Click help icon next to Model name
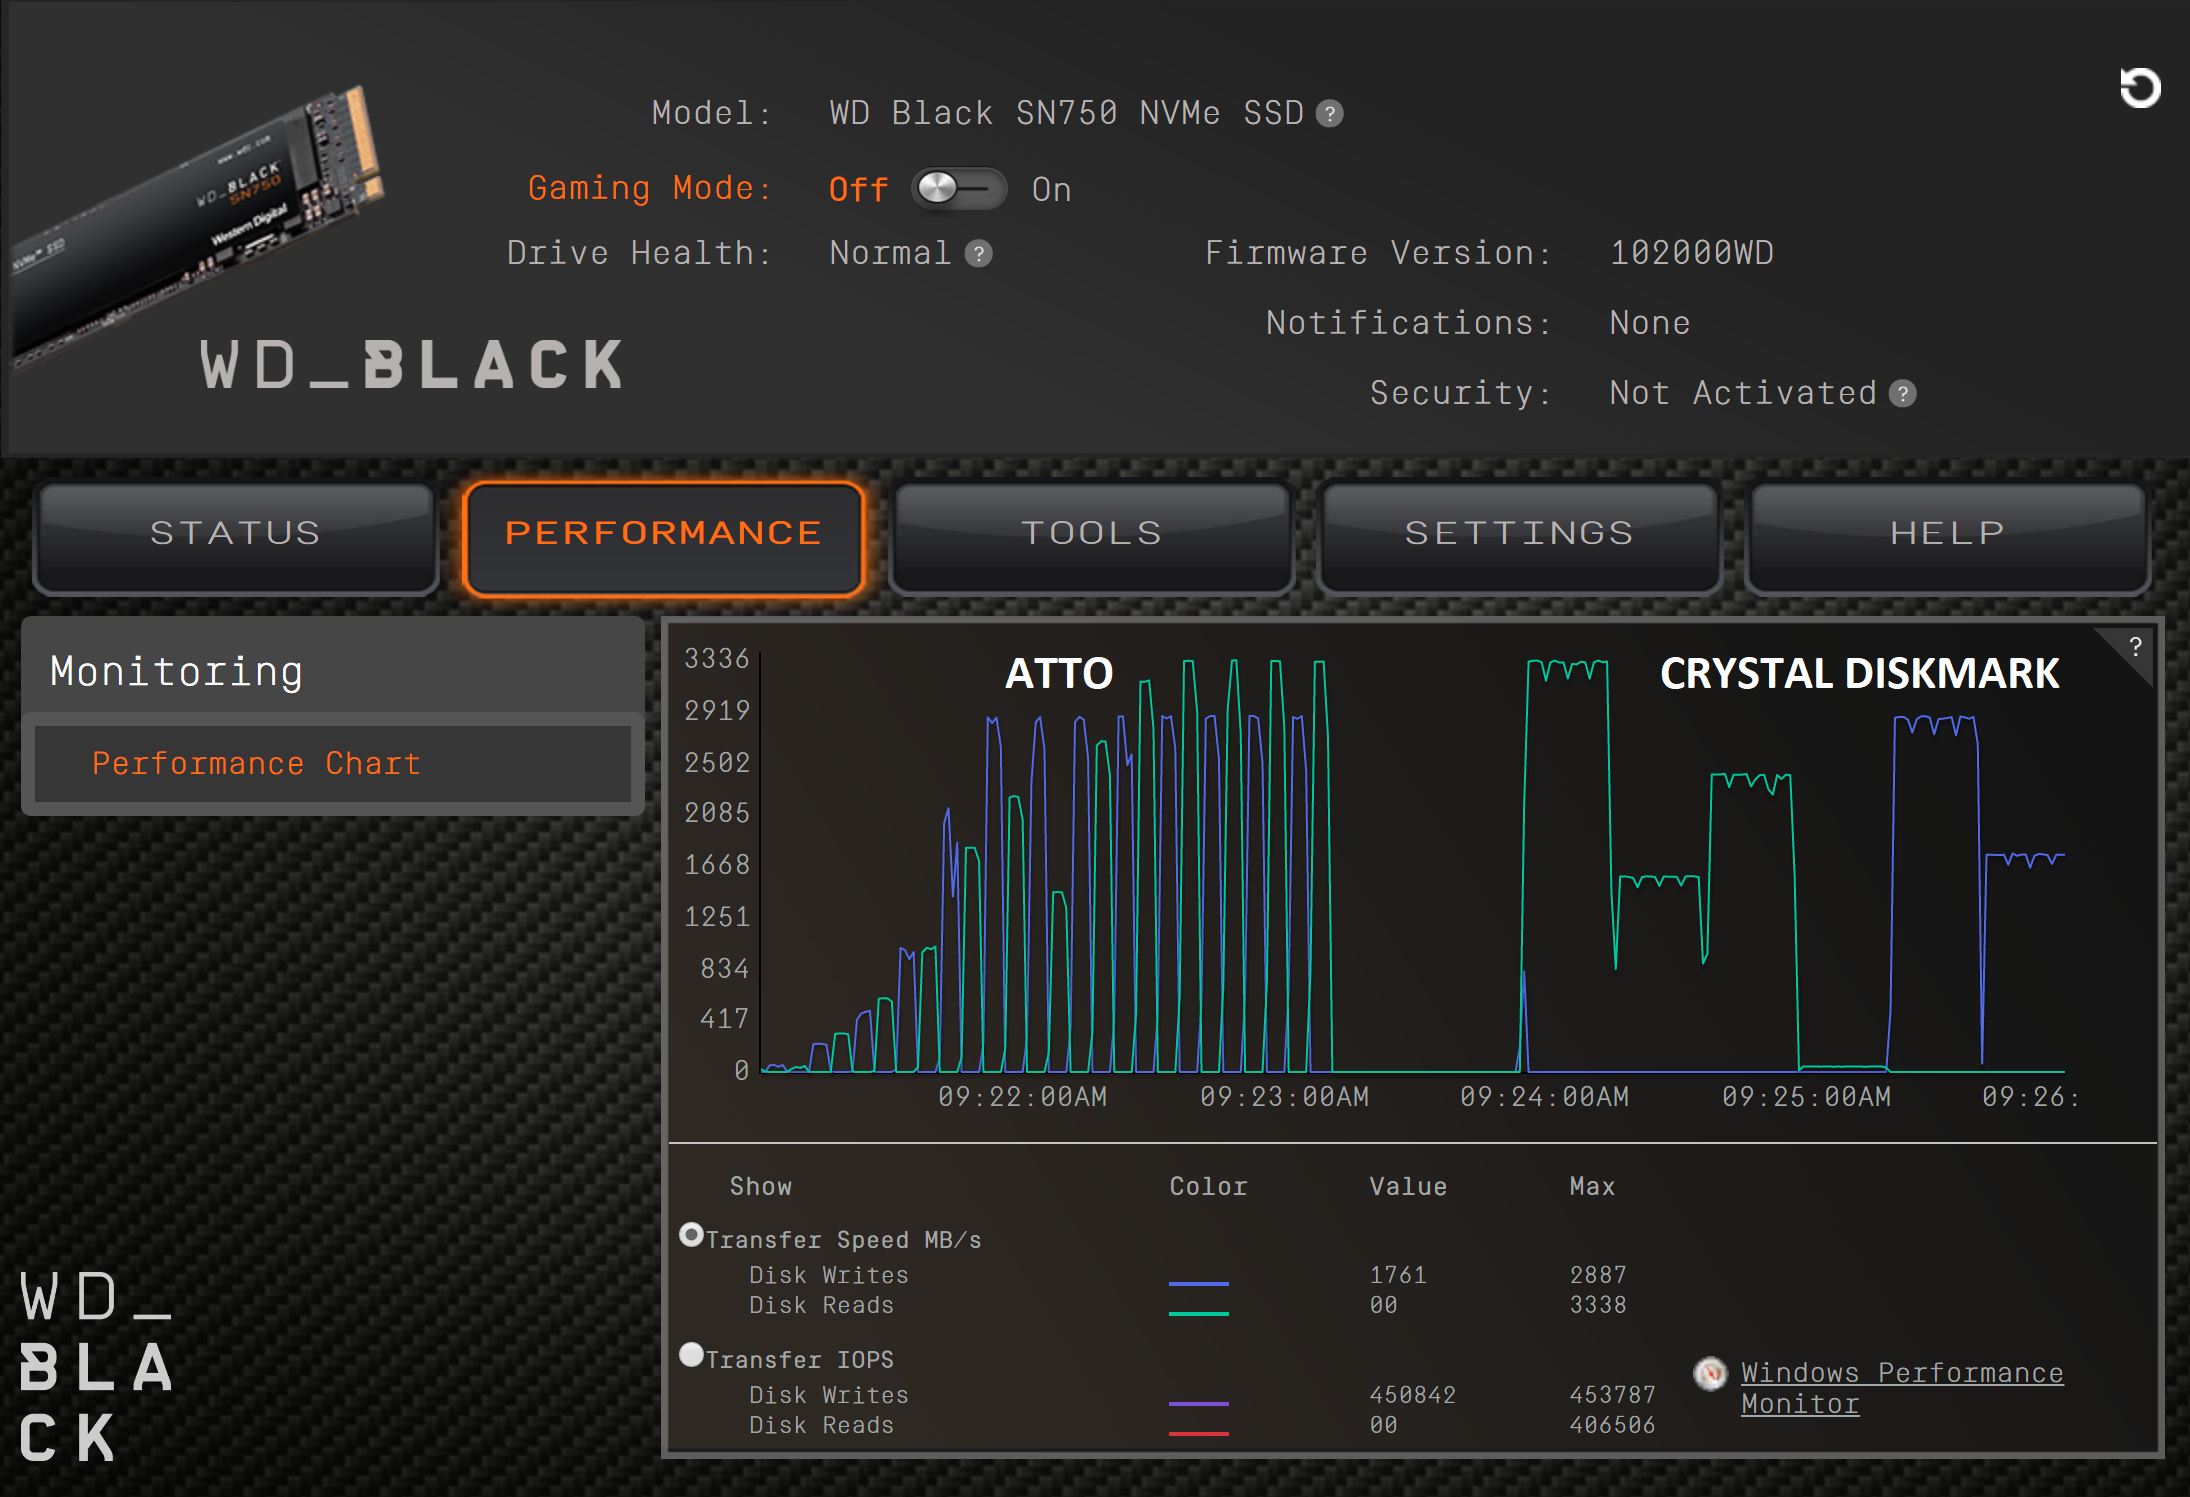The height and width of the screenshot is (1497, 2190). [x=1329, y=114]
